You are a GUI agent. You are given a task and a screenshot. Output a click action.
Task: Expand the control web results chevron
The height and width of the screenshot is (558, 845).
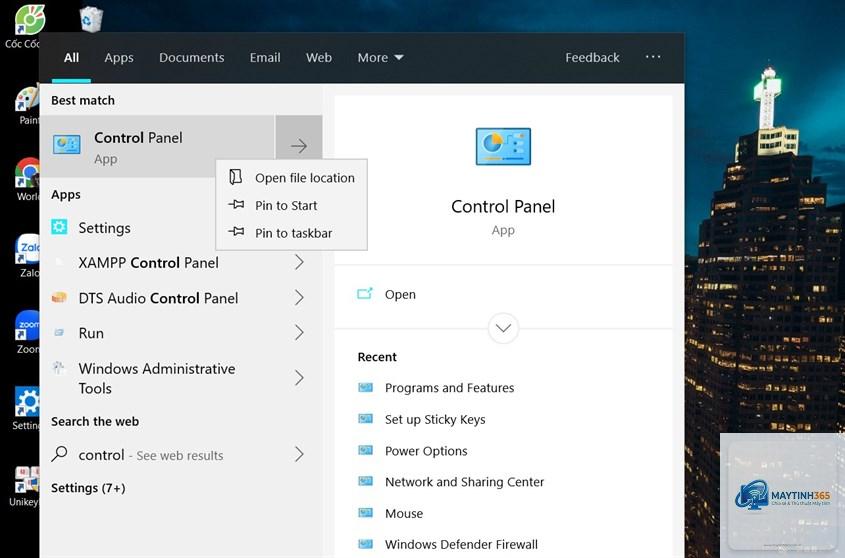pos(300,454)
